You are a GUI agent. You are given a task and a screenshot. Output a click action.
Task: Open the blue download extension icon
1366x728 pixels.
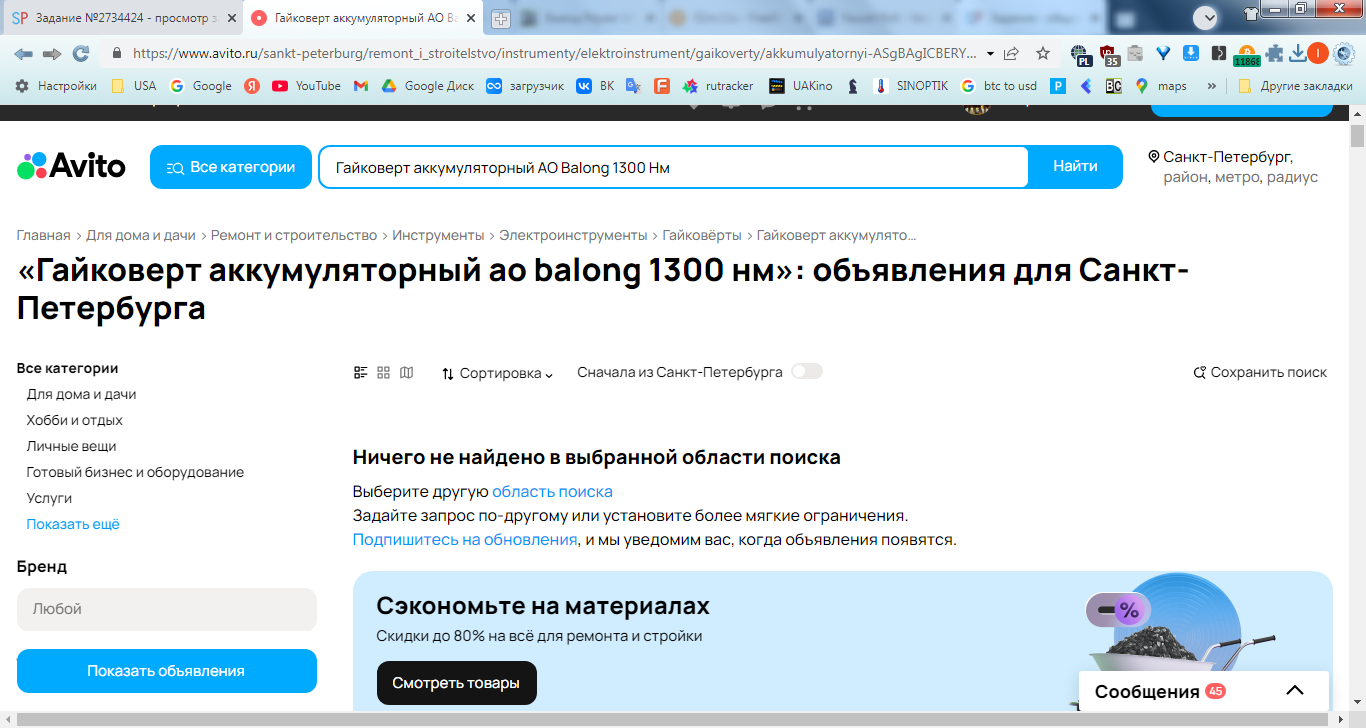pyautogui.click(x=1191, y=53)
